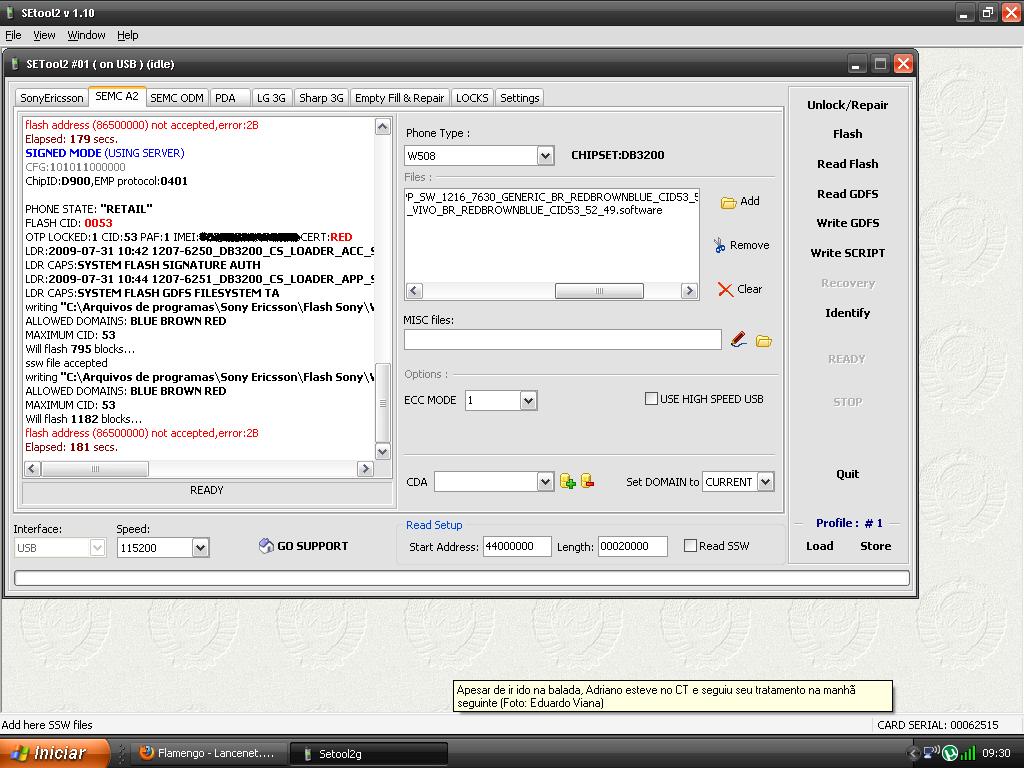
Task: Open the Speed dropdown
Action: coord(200,547)
